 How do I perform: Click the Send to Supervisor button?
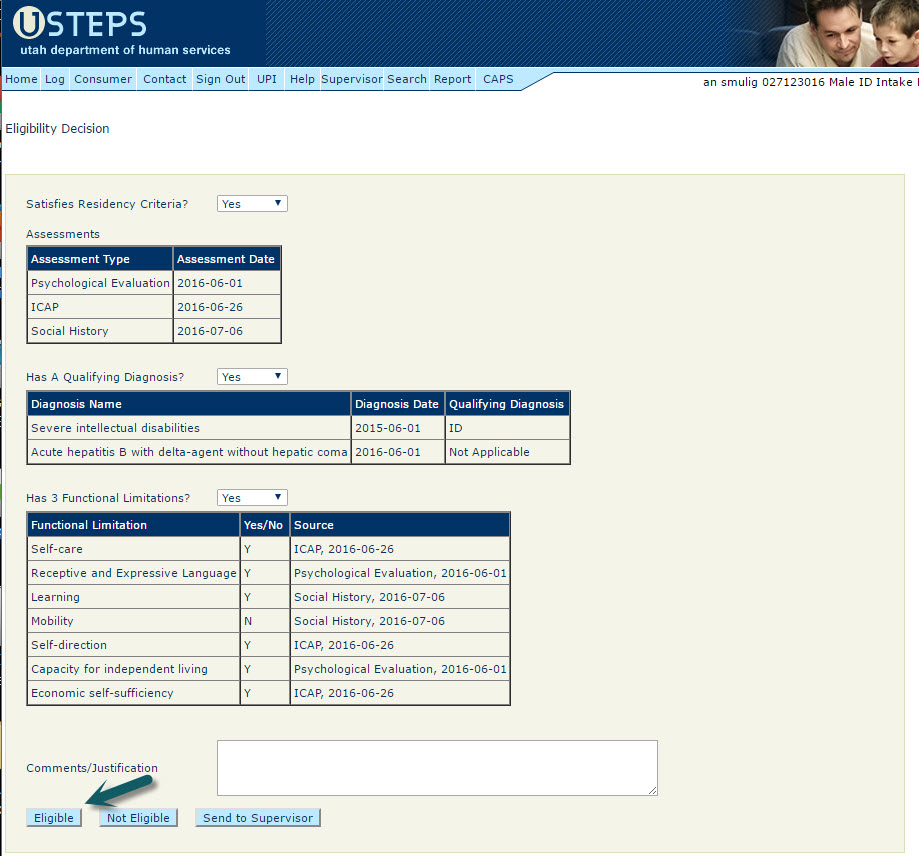[x=258, y=818]
